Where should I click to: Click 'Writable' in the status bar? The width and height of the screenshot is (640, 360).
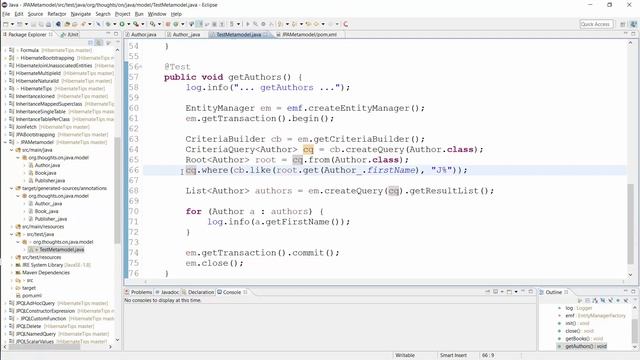point(405,356)
